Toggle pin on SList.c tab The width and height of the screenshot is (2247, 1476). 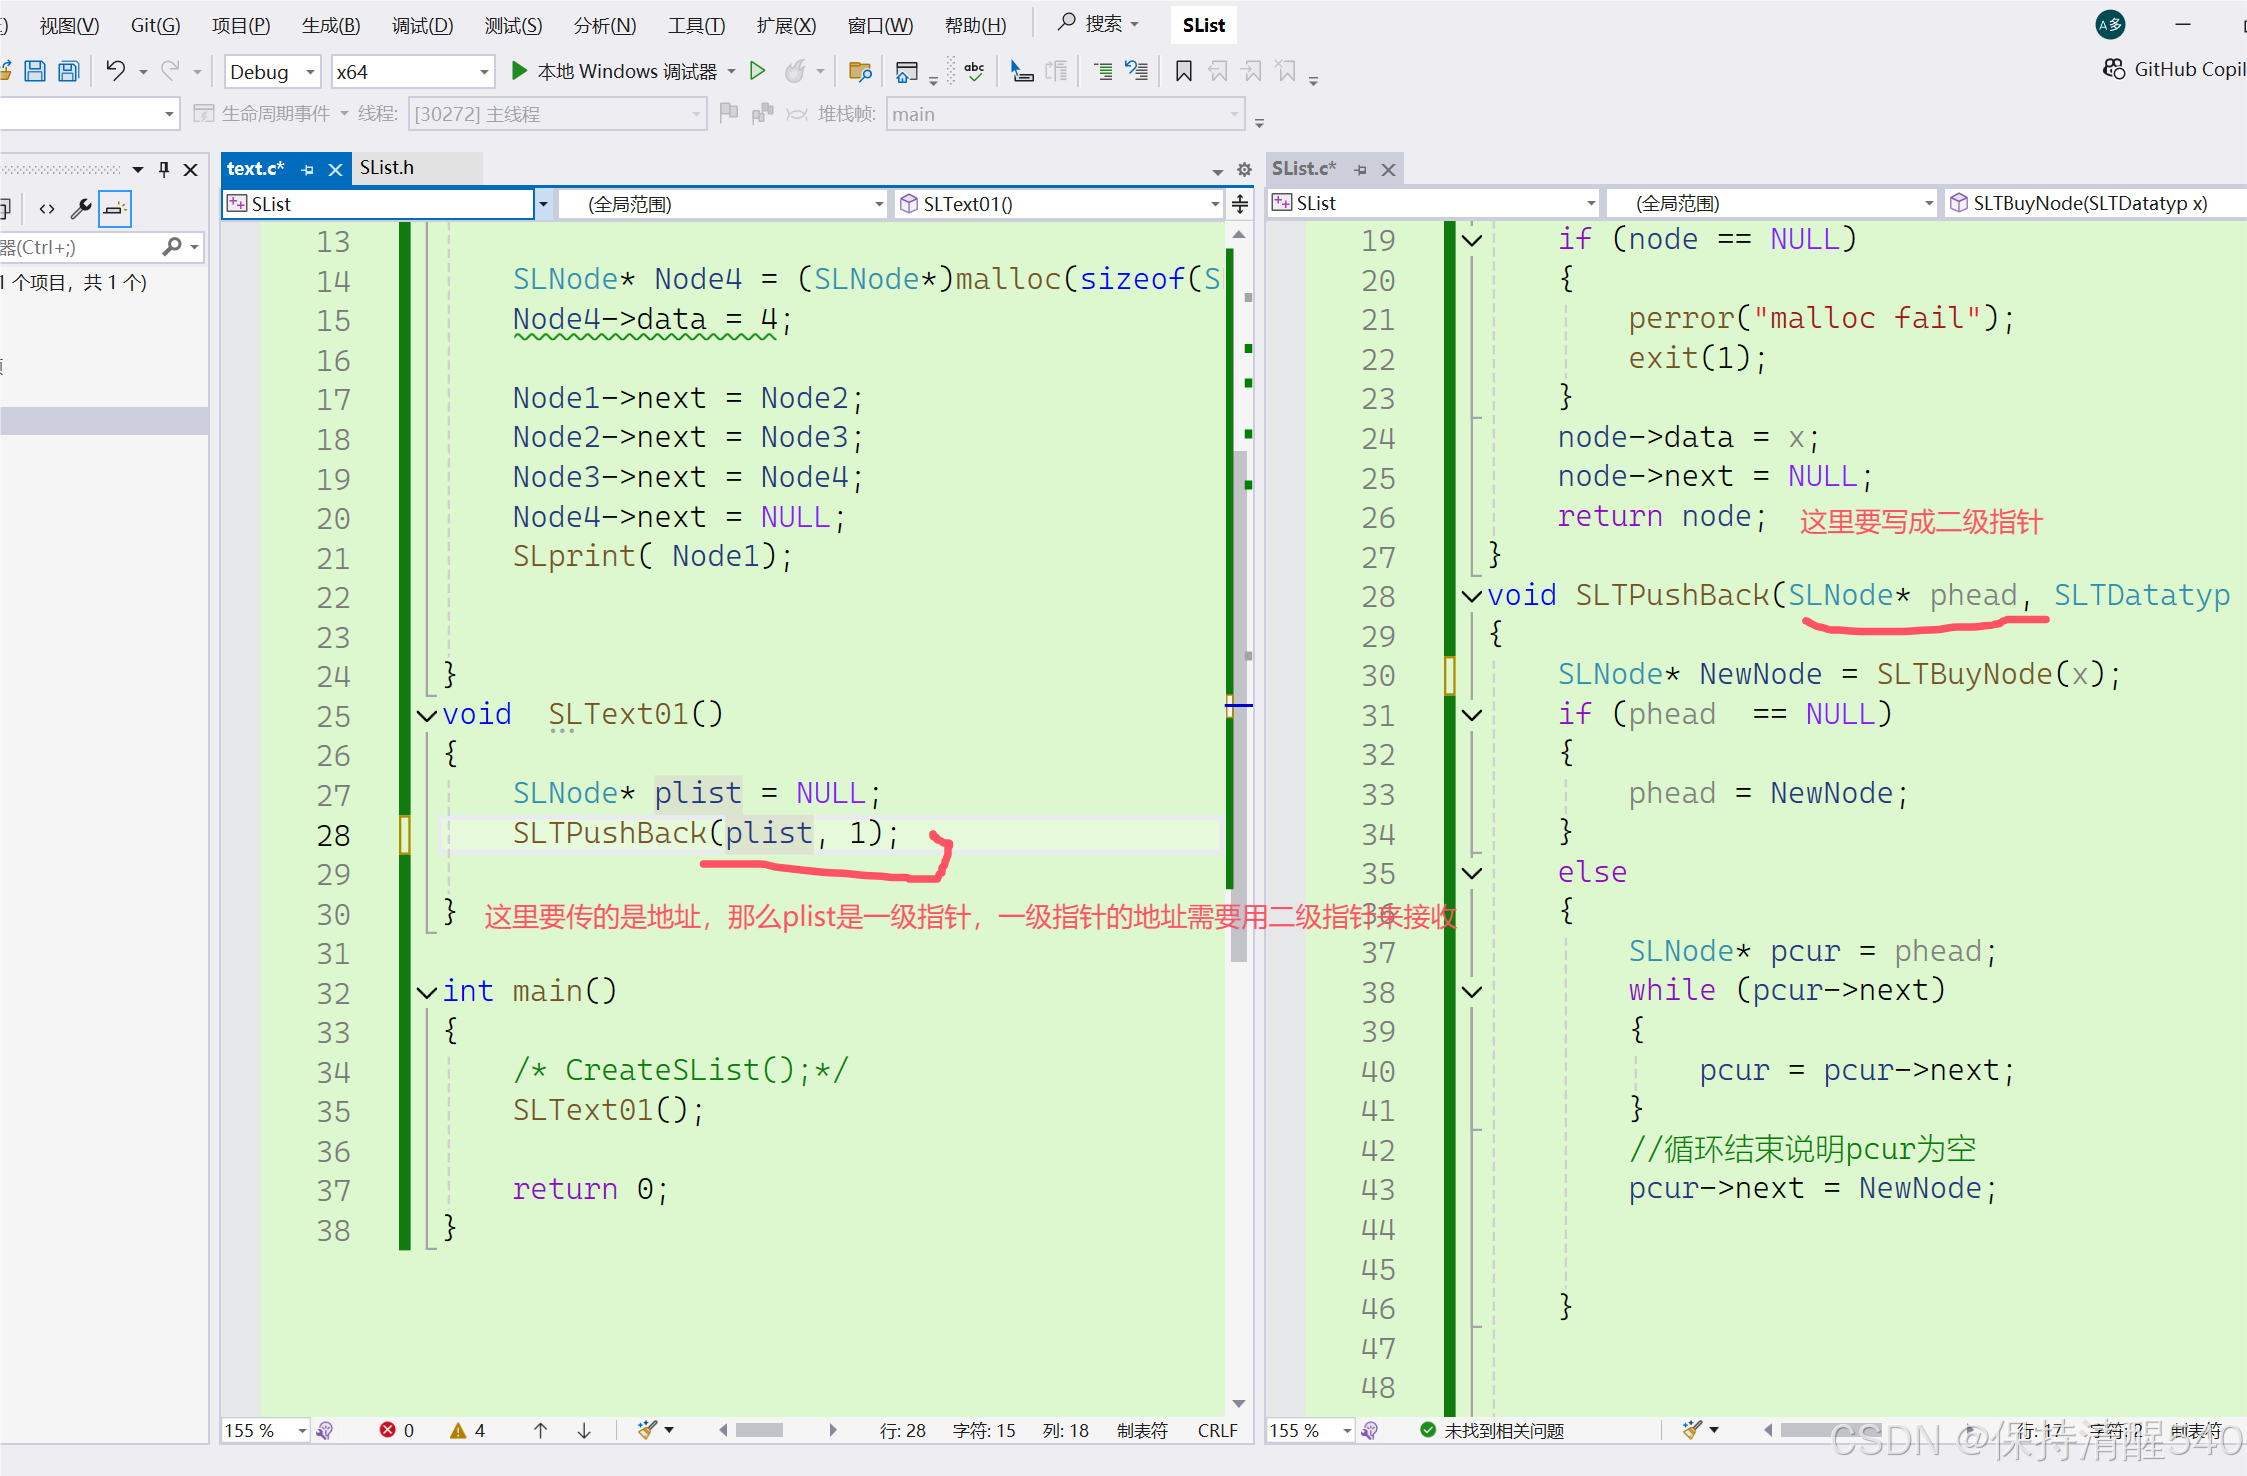[1360, 169]
